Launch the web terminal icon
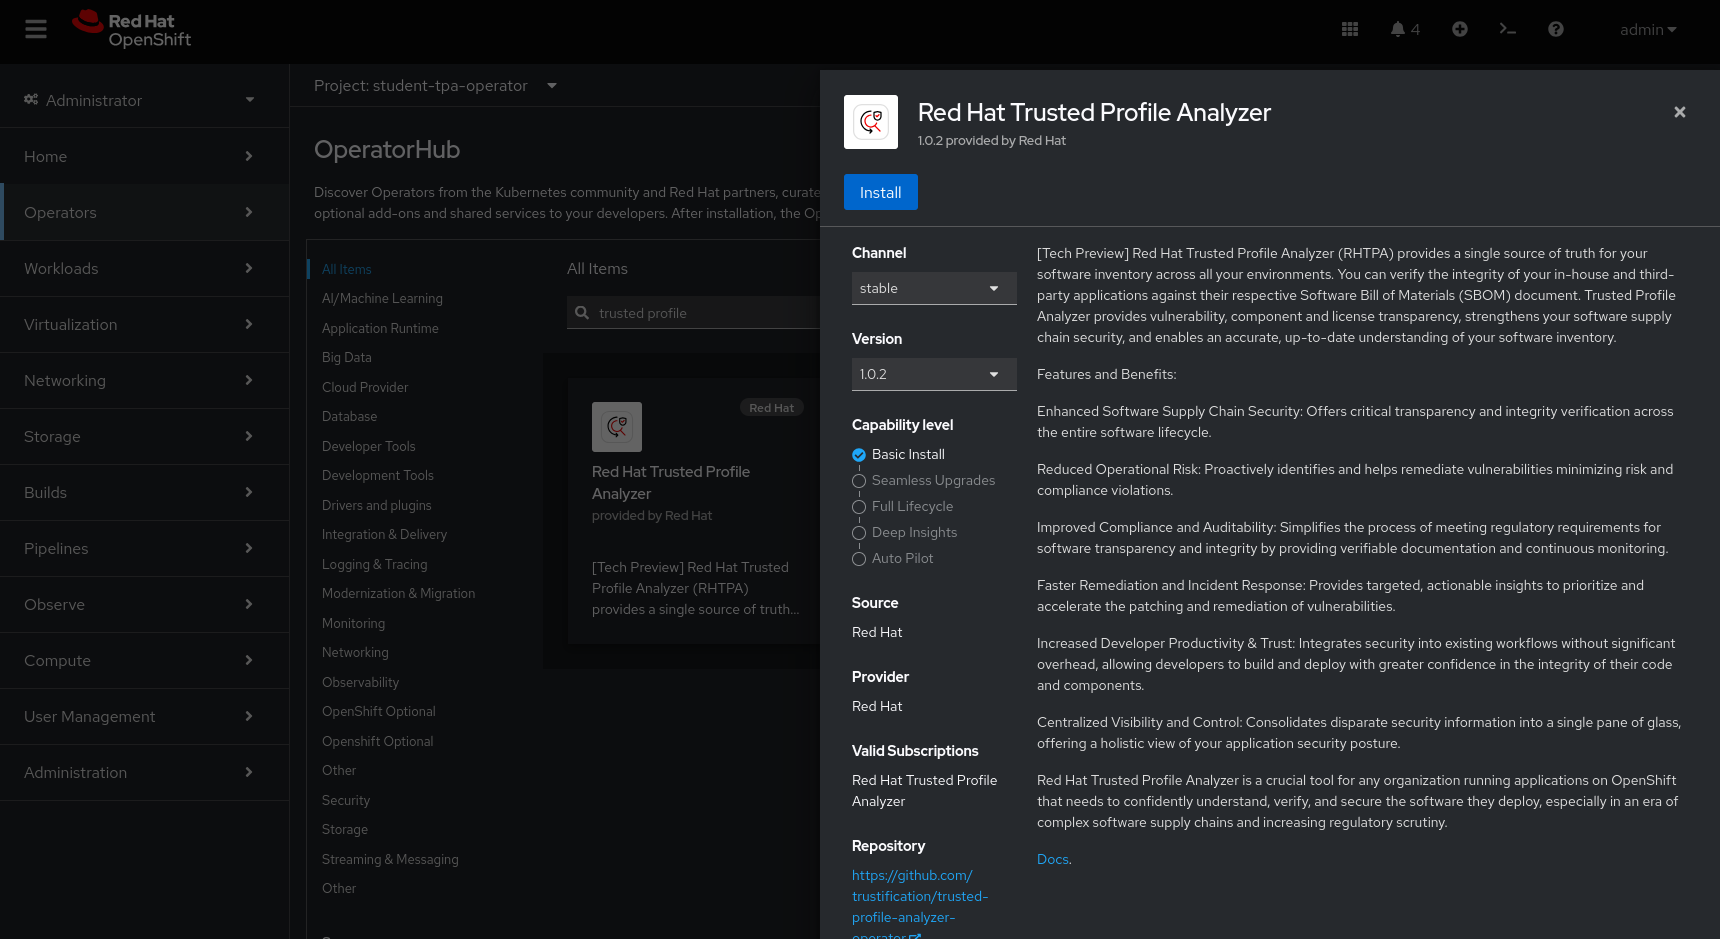 1508,30
